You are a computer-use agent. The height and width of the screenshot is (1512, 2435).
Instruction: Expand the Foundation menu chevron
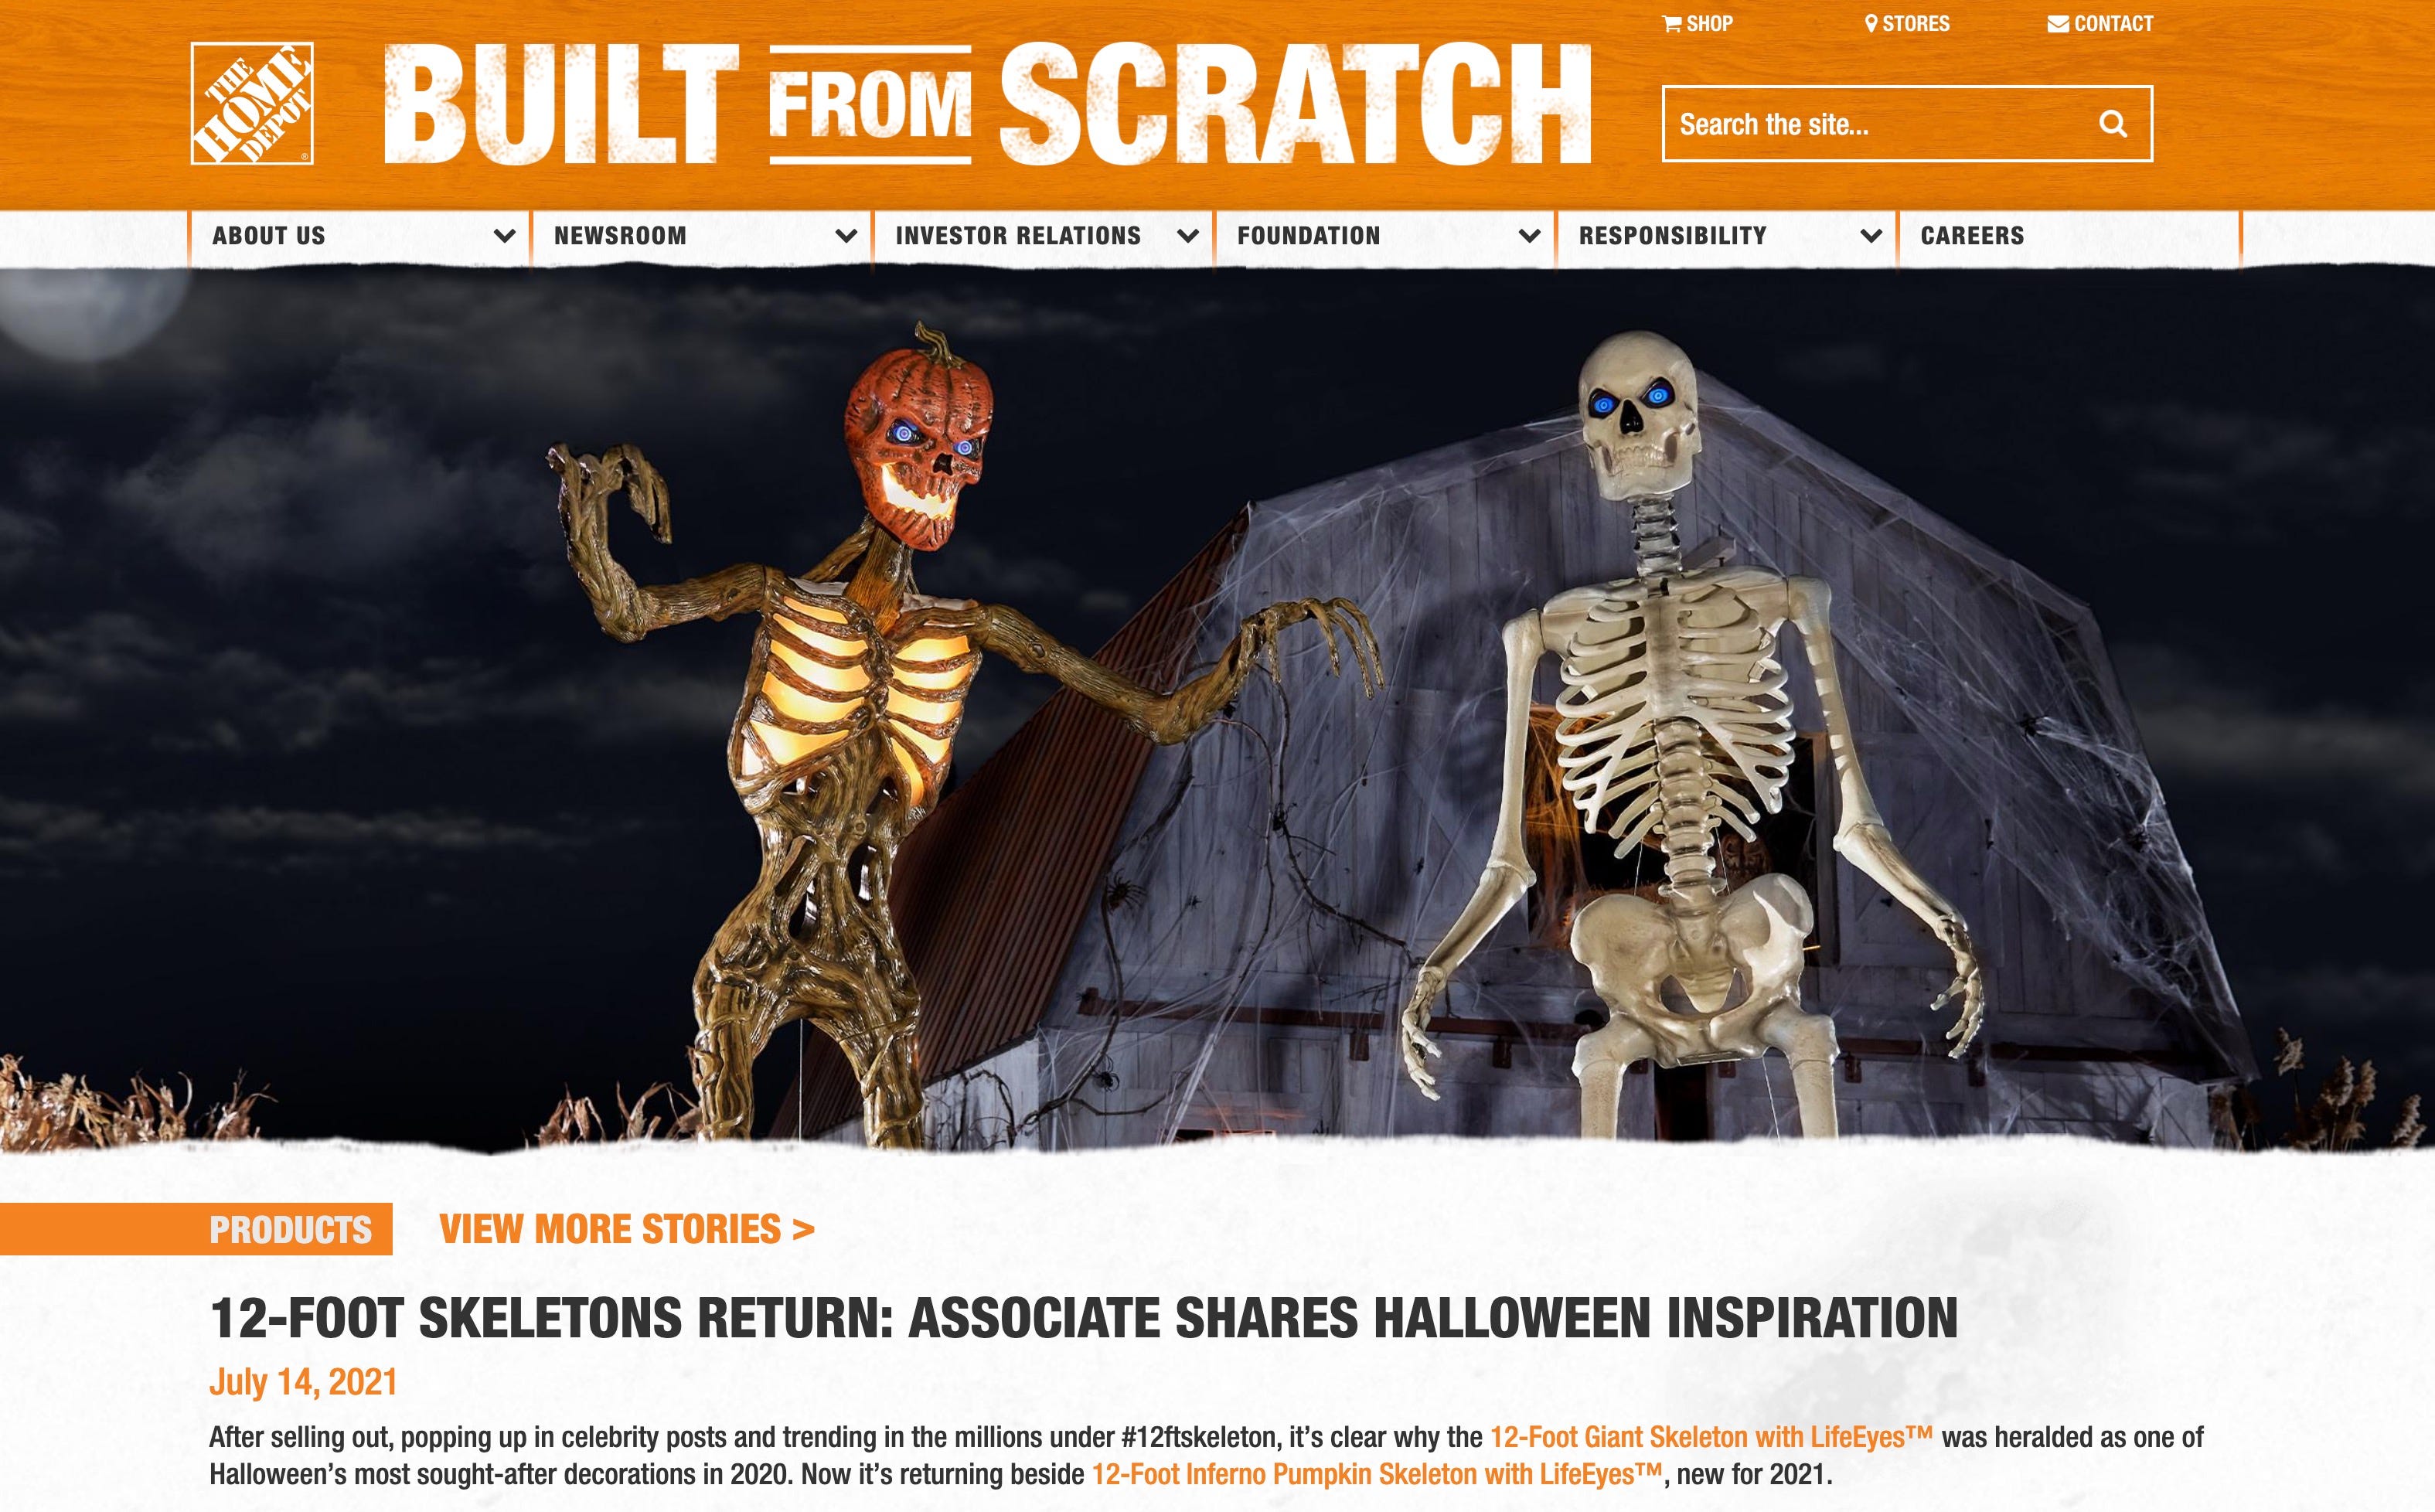coord(1529,236)
